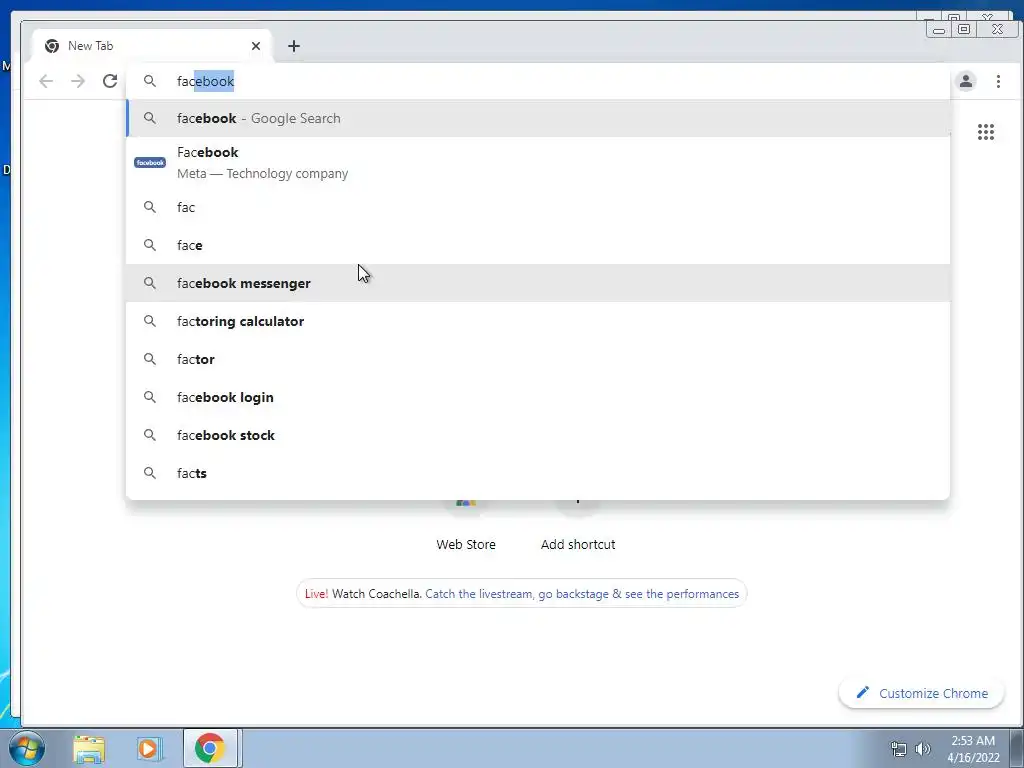
Task: Click the magnifier icon beside facts
Action: tap(150, 473)
